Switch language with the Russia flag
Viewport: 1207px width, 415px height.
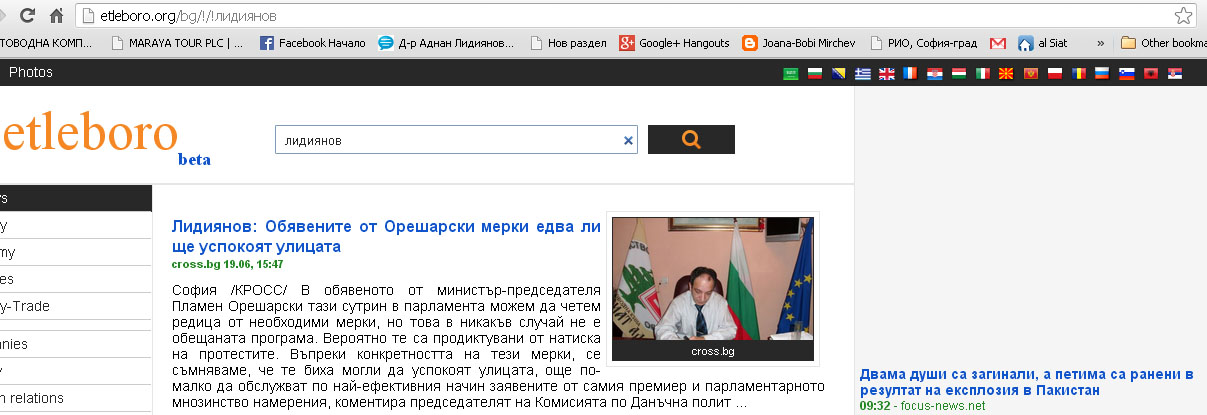point(1103,74)
